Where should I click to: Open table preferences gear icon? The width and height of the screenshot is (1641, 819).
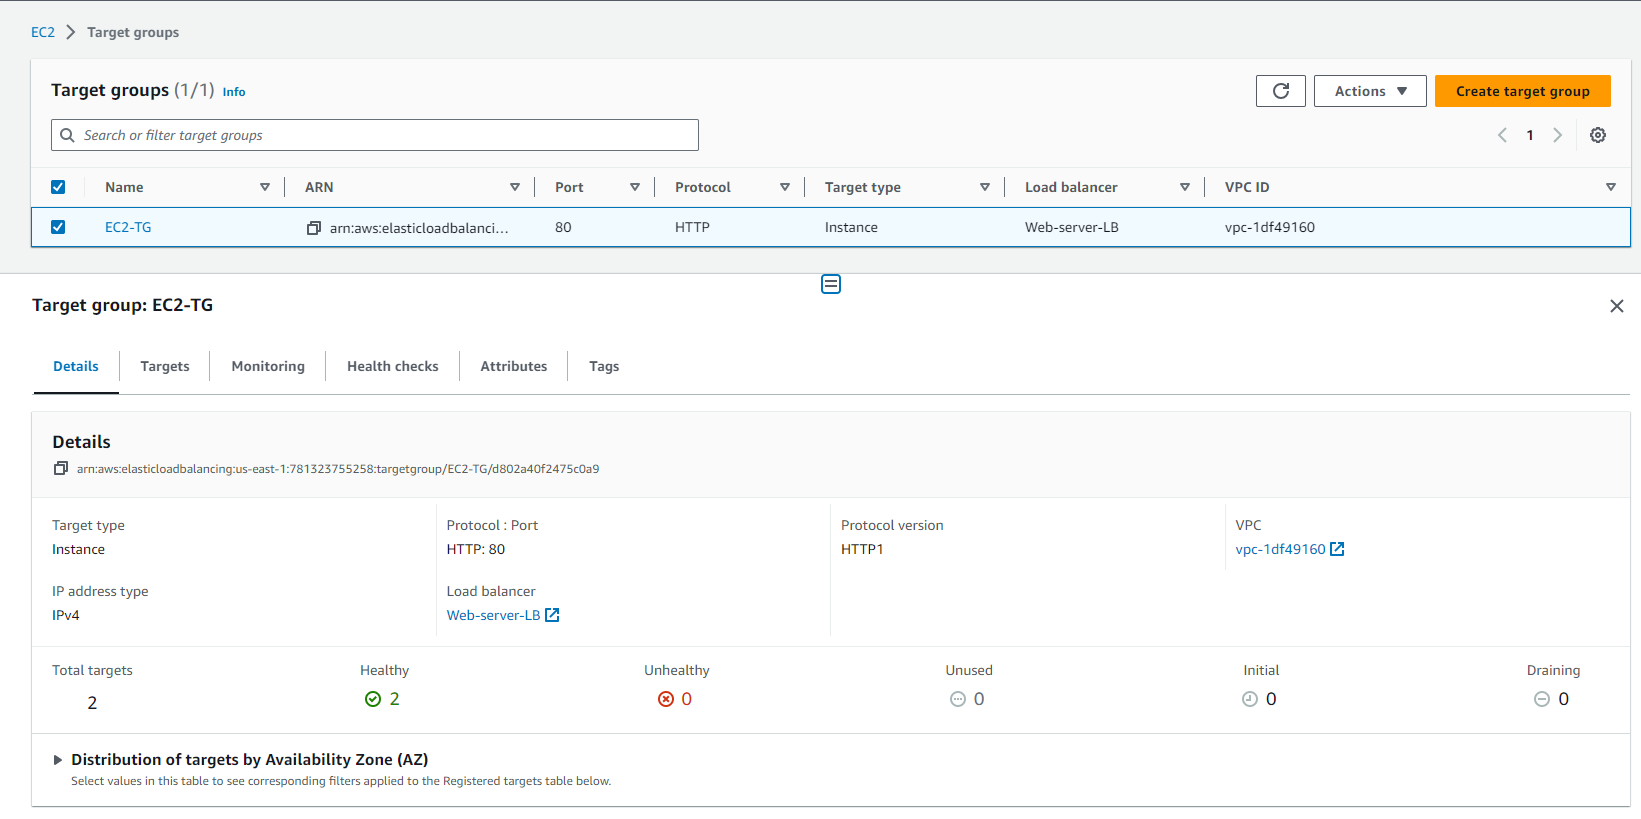(1598, 135)
